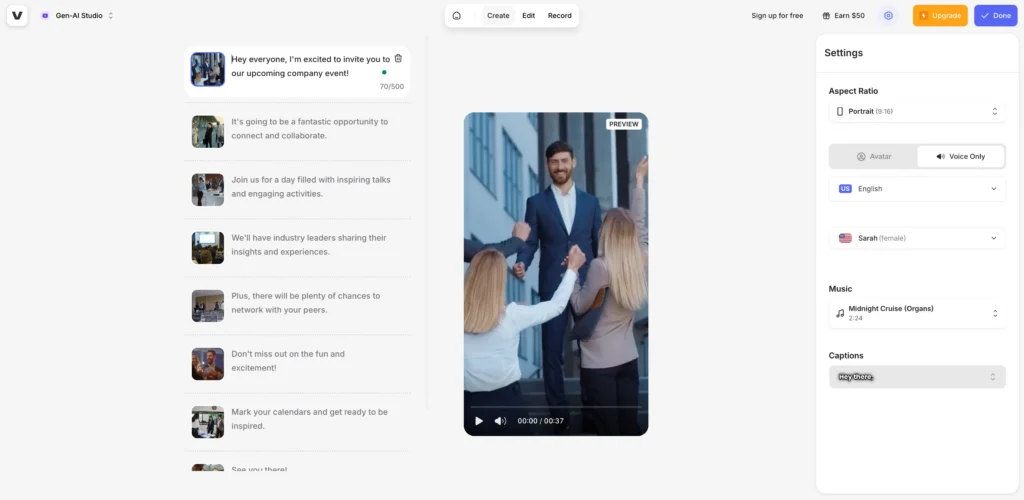
Task: Click the home icon in top toolbar
Action: [457, 16]
